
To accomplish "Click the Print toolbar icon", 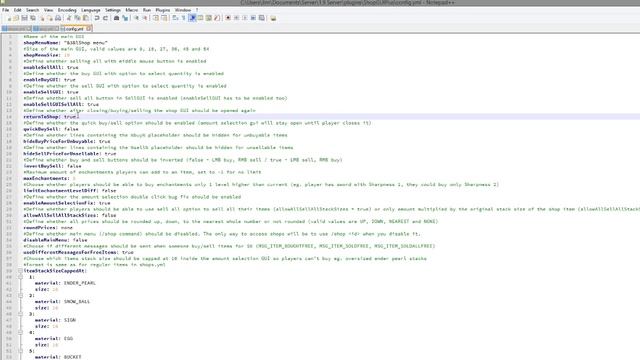I will pyautogui.click(x=58, y=18).
